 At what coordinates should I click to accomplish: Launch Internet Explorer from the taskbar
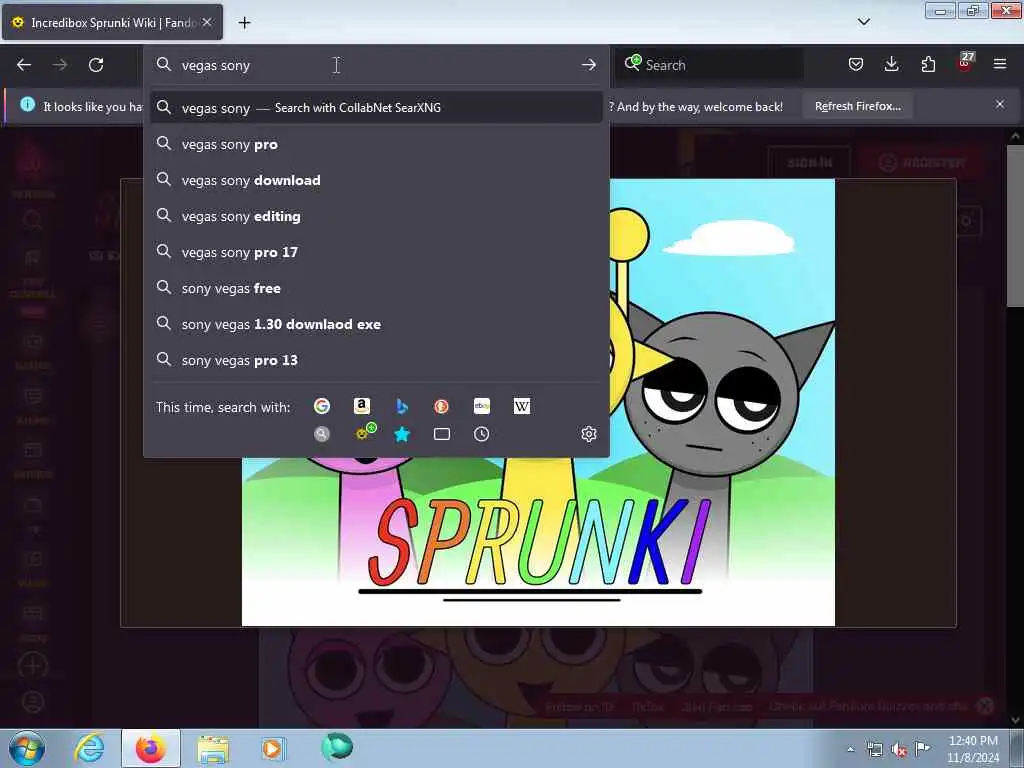[89, 748]
